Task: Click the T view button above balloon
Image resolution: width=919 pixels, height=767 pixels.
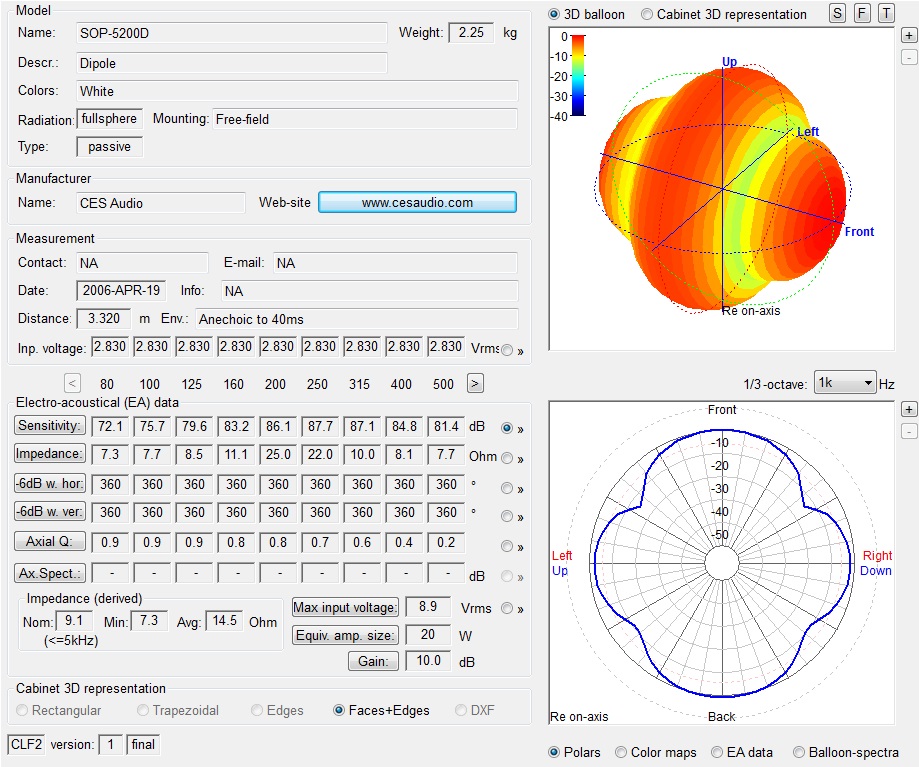Action: pos(886,13)
